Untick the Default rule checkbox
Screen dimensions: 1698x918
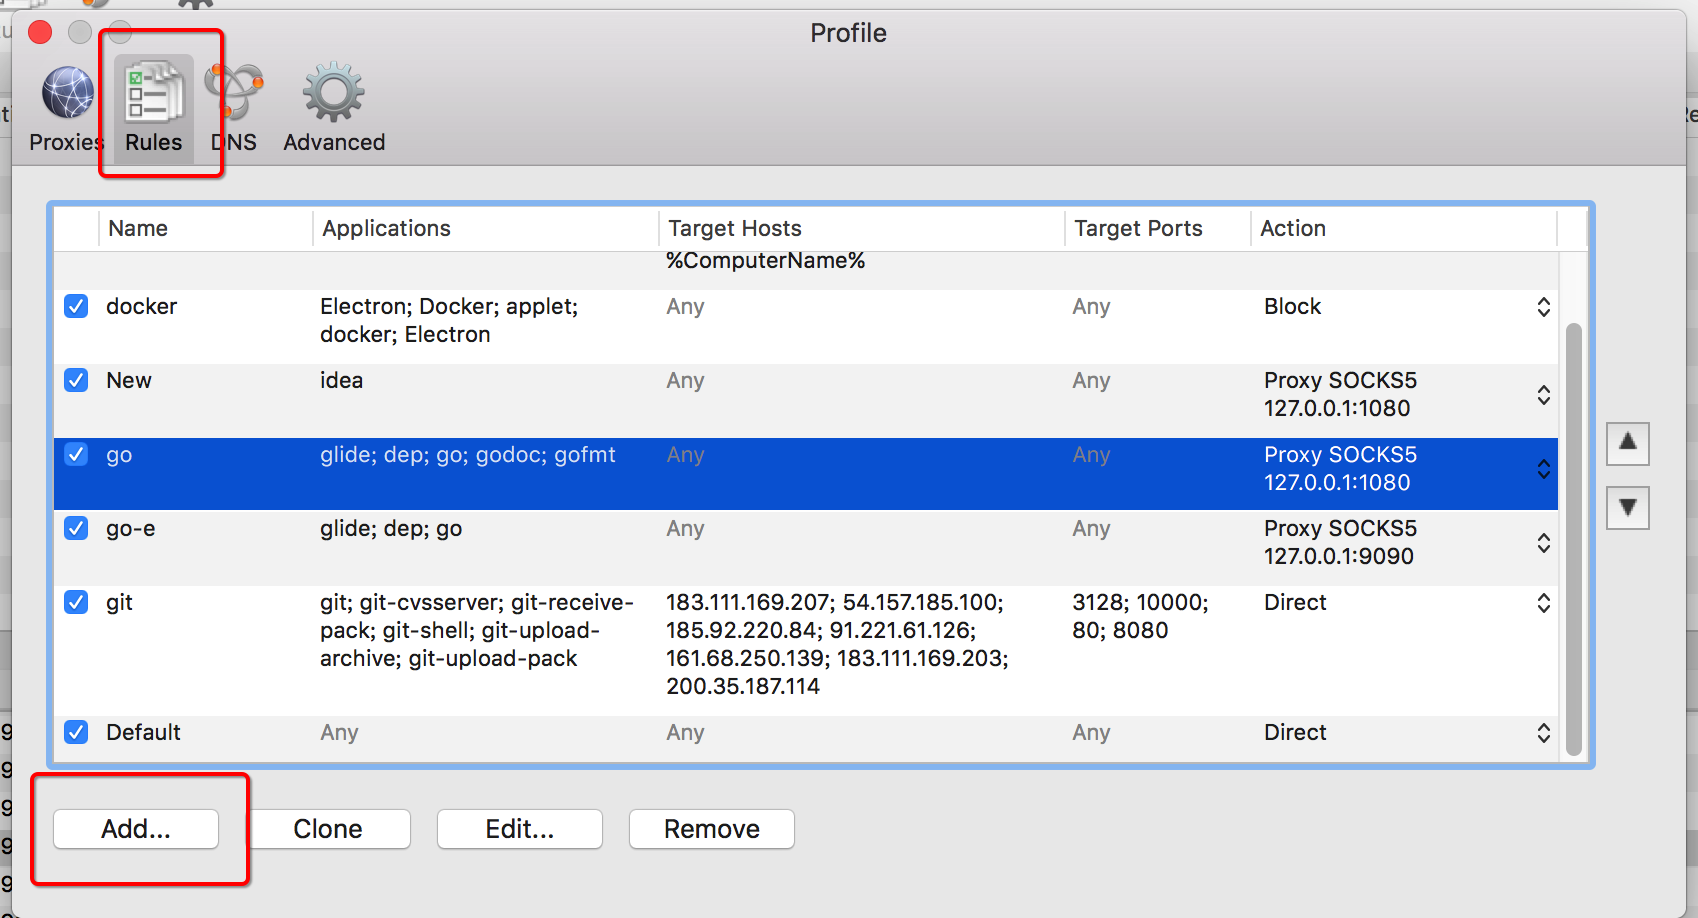[76, 732]
